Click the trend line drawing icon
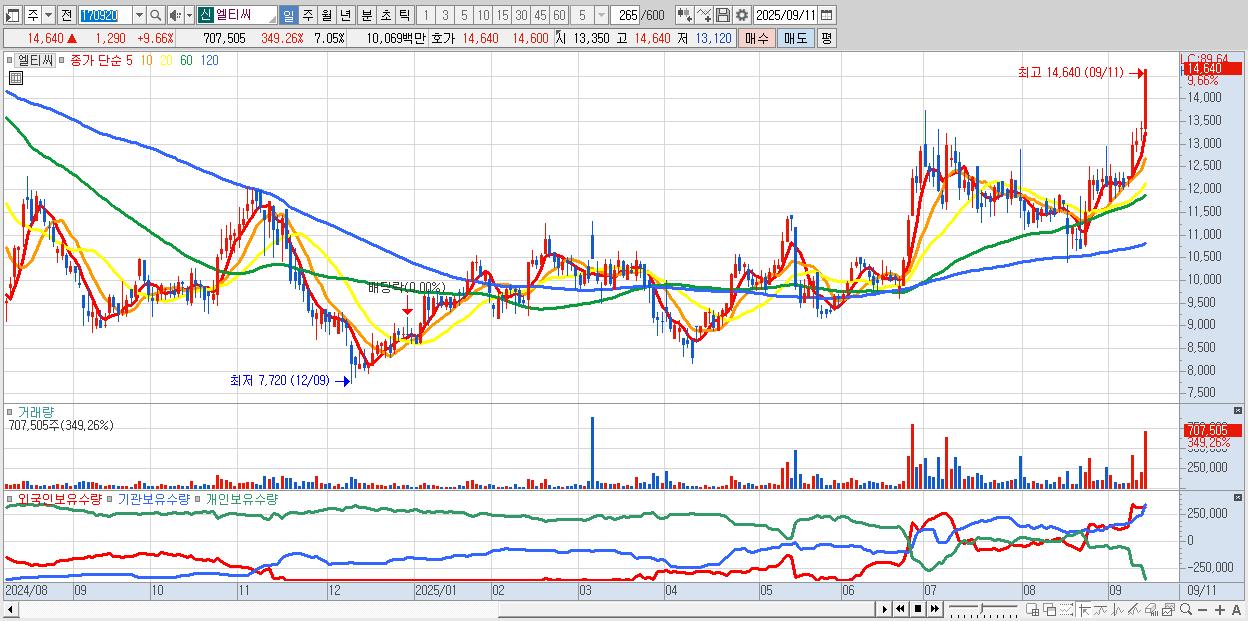Image resolution: width=1248 pixels, height=621 pixels. point(1101,610)
